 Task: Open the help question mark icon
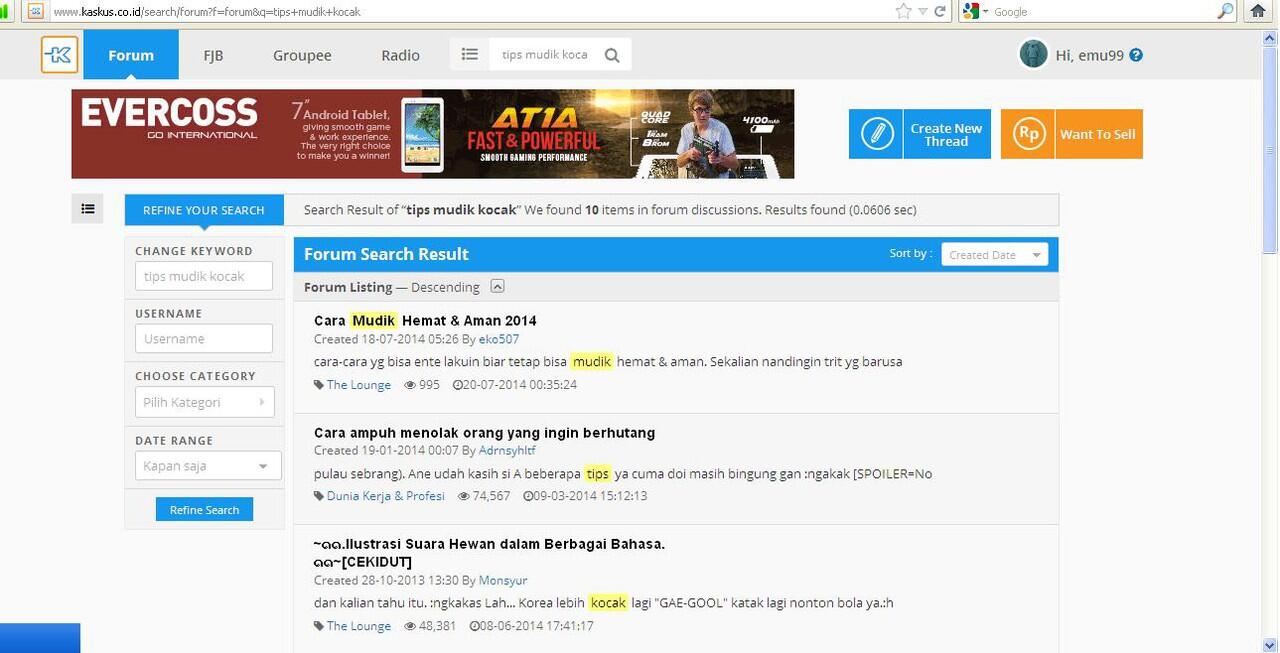(1136, 55)
